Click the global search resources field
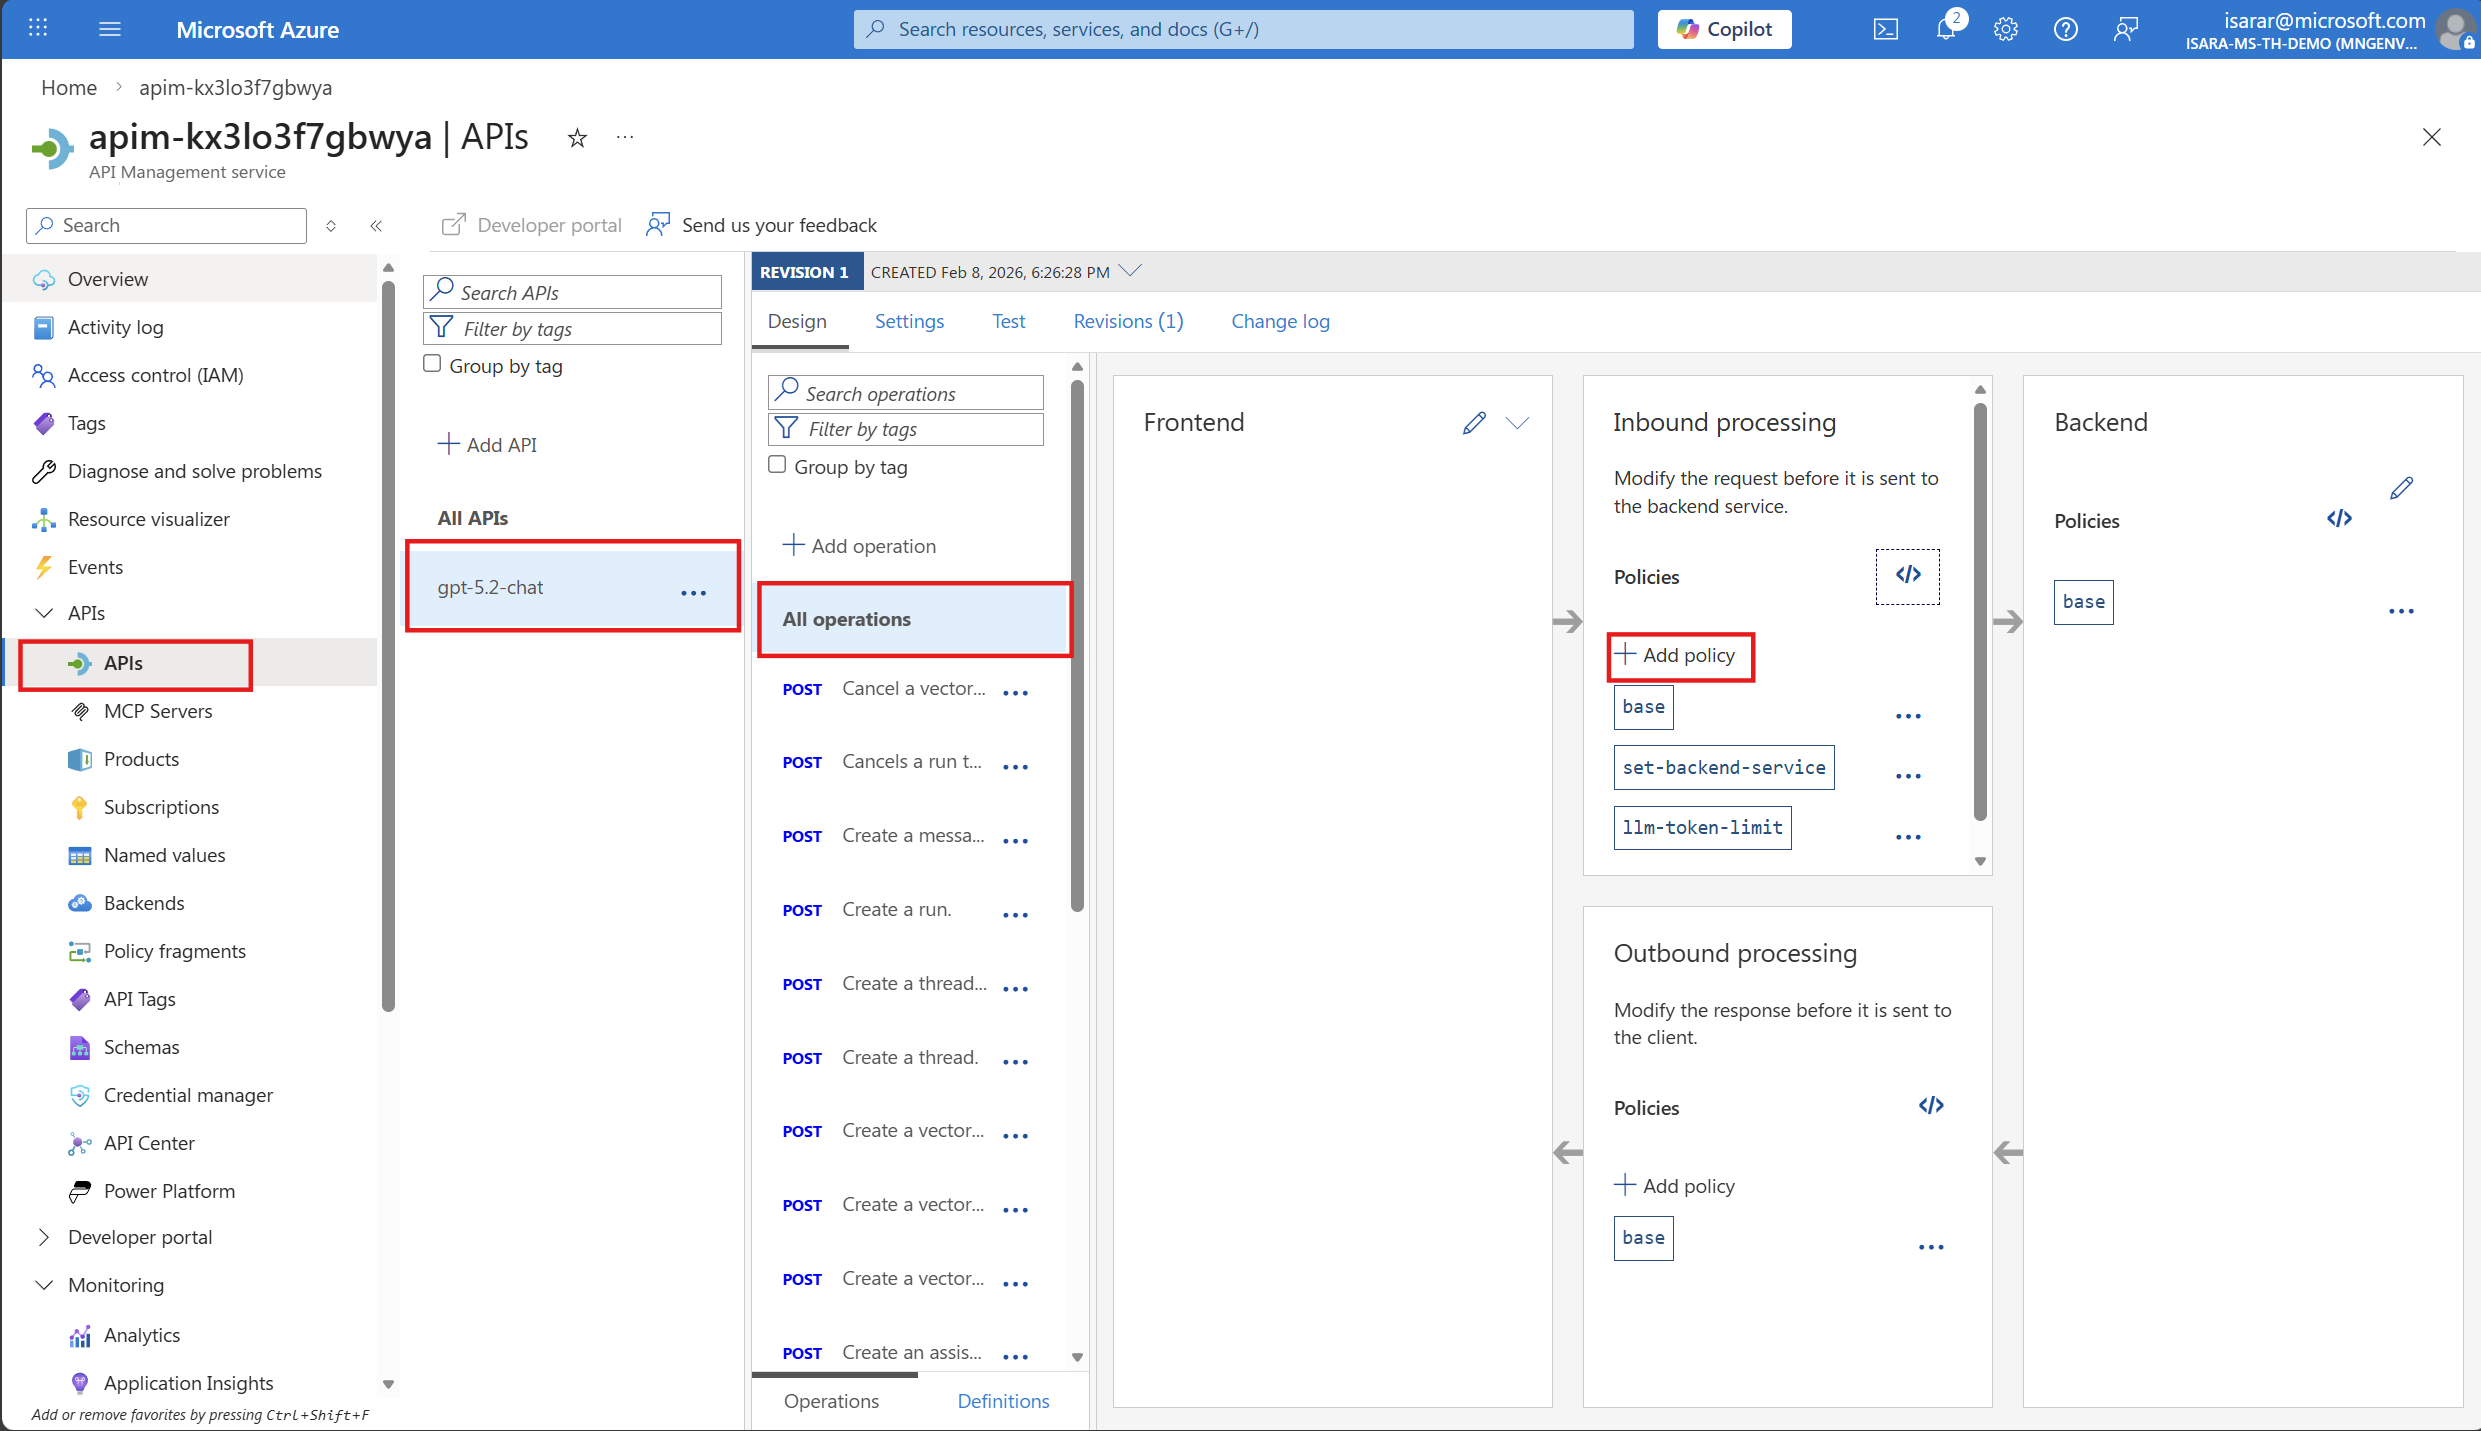 [x=1243, y=29]
